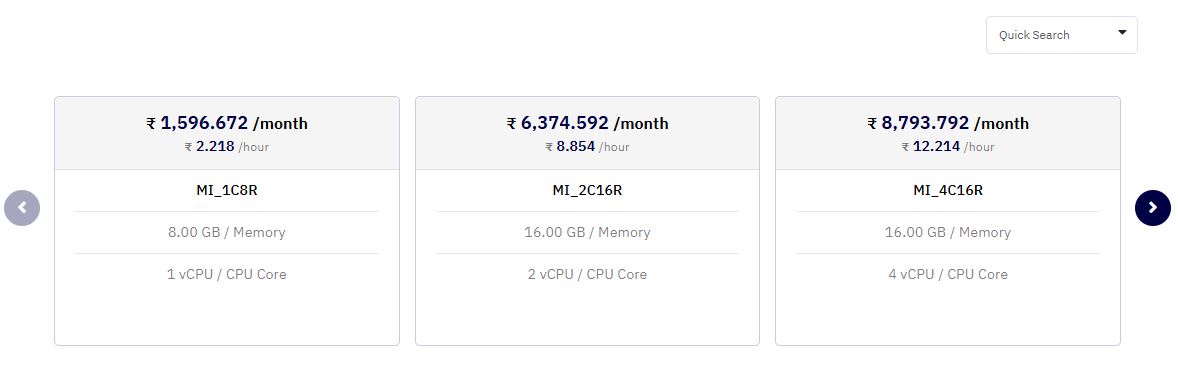Click the Quick Search text label
Screen dimensions: 1178x367
[x=1034, y=35]
